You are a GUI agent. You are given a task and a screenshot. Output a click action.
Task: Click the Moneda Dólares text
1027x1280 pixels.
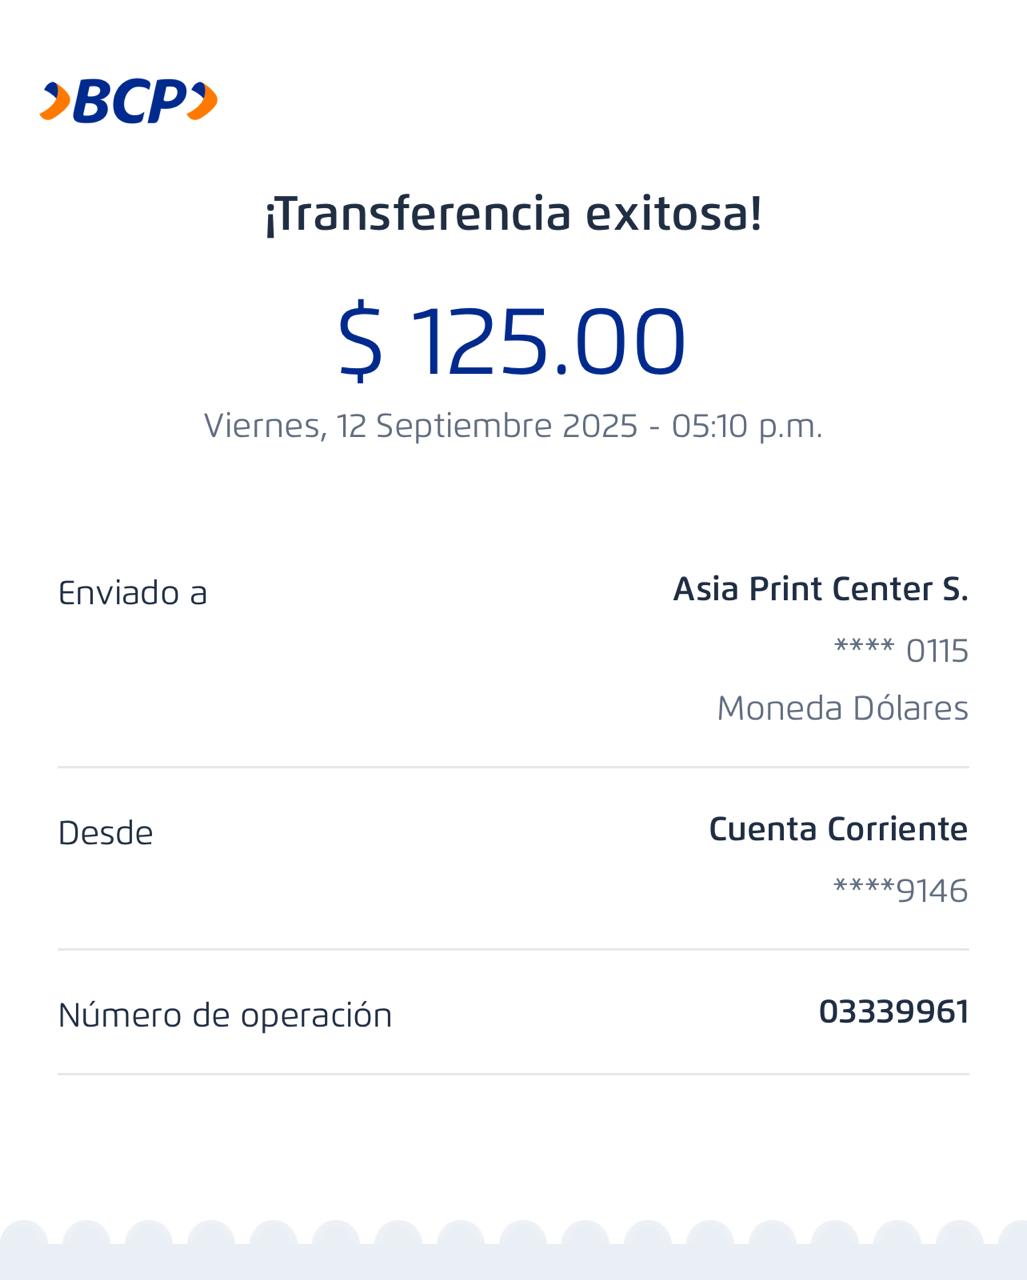pos(842,708)
